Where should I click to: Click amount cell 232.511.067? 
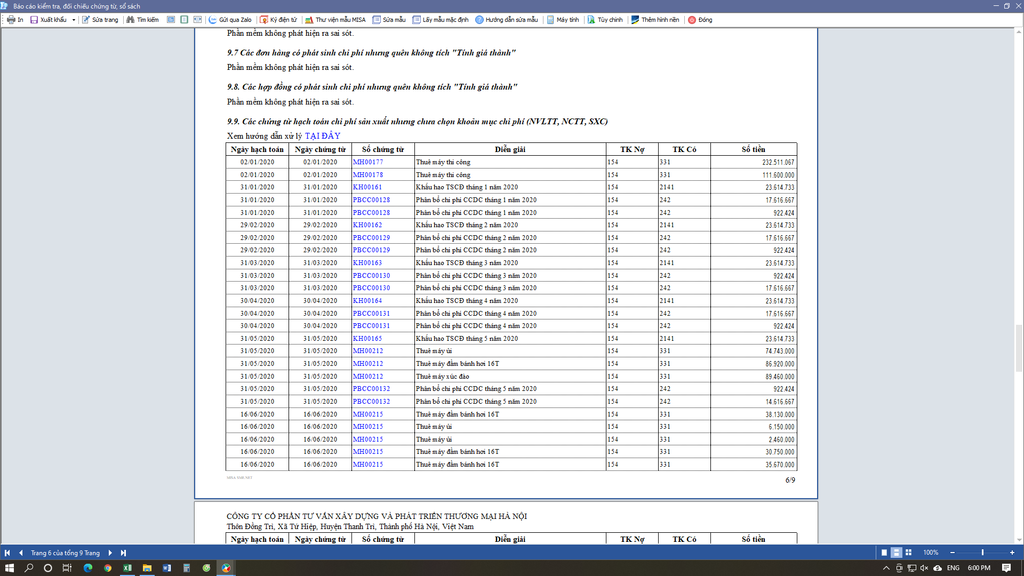coord(753,162)
